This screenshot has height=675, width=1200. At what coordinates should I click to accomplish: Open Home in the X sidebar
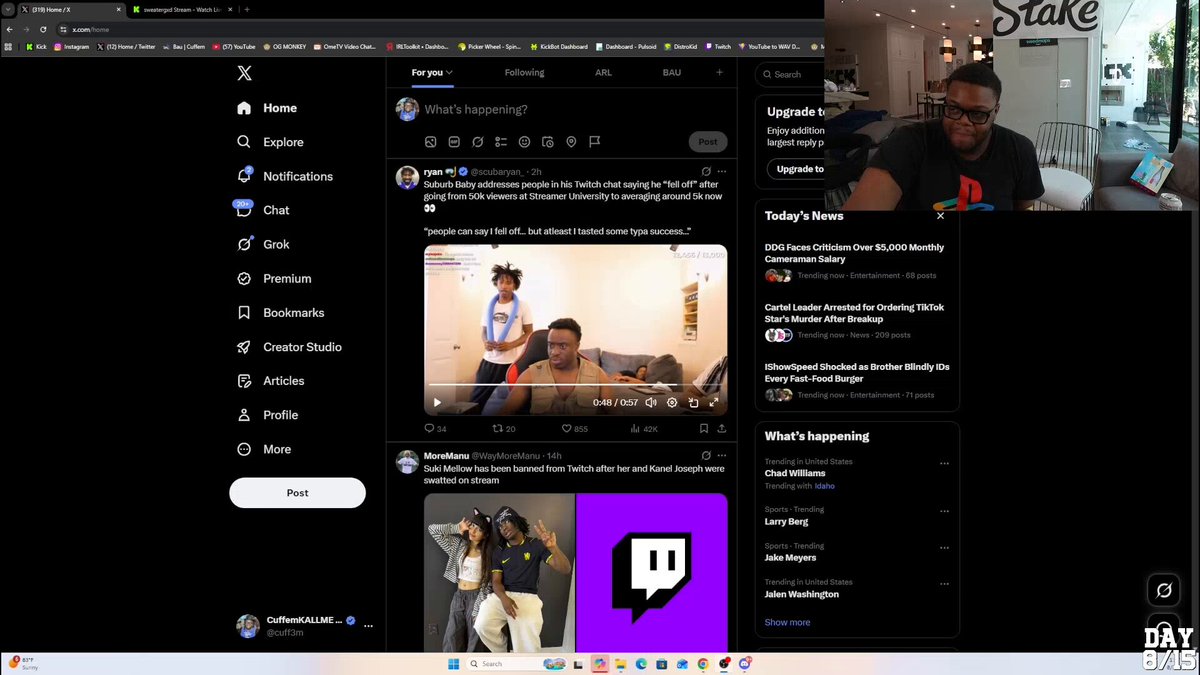click(267, 108)
